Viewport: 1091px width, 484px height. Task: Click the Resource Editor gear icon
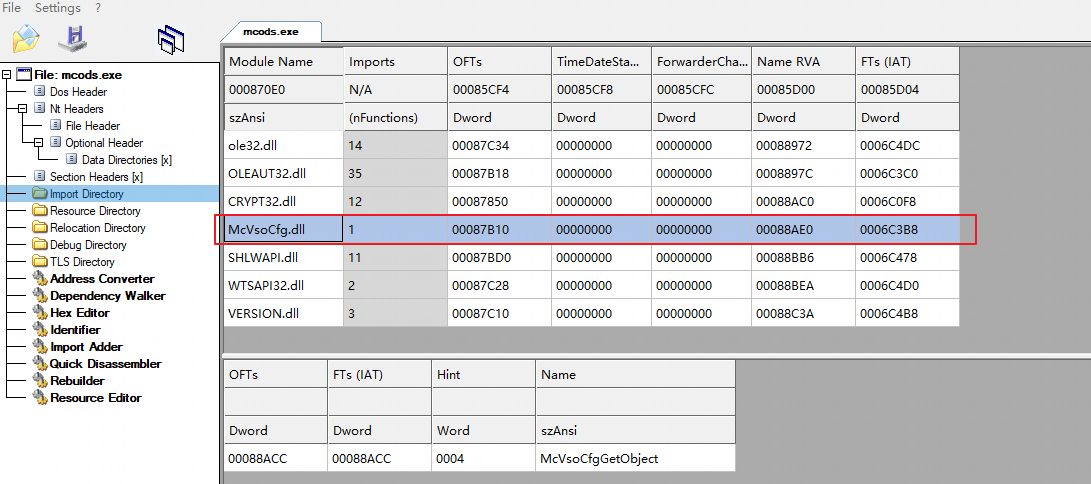pos(39,398)
